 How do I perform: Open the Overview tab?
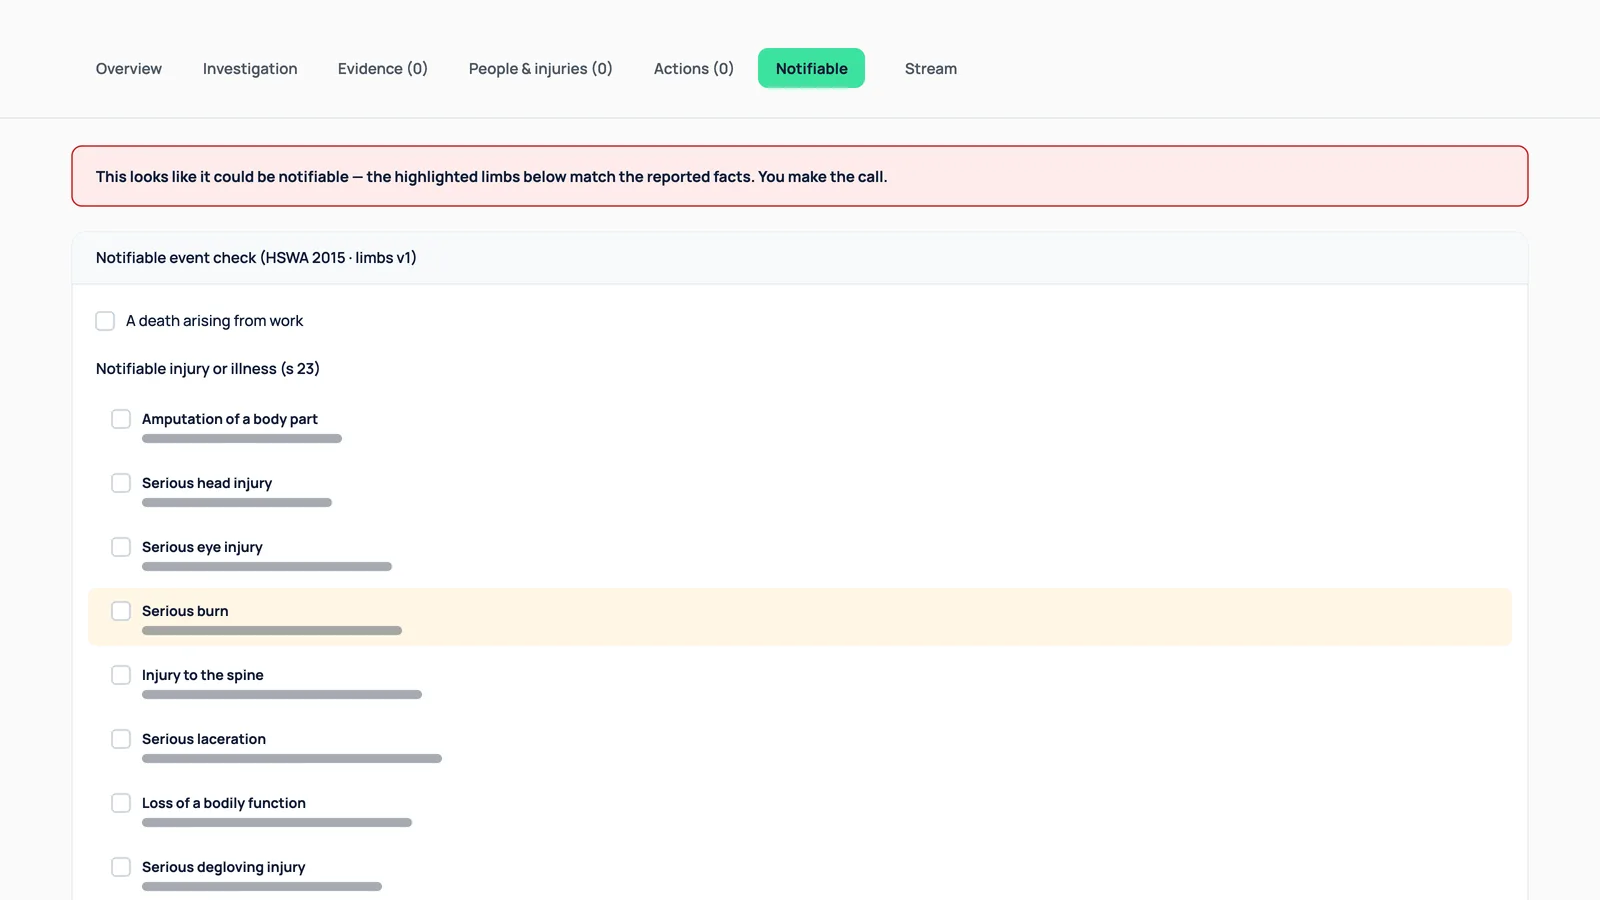128,68
